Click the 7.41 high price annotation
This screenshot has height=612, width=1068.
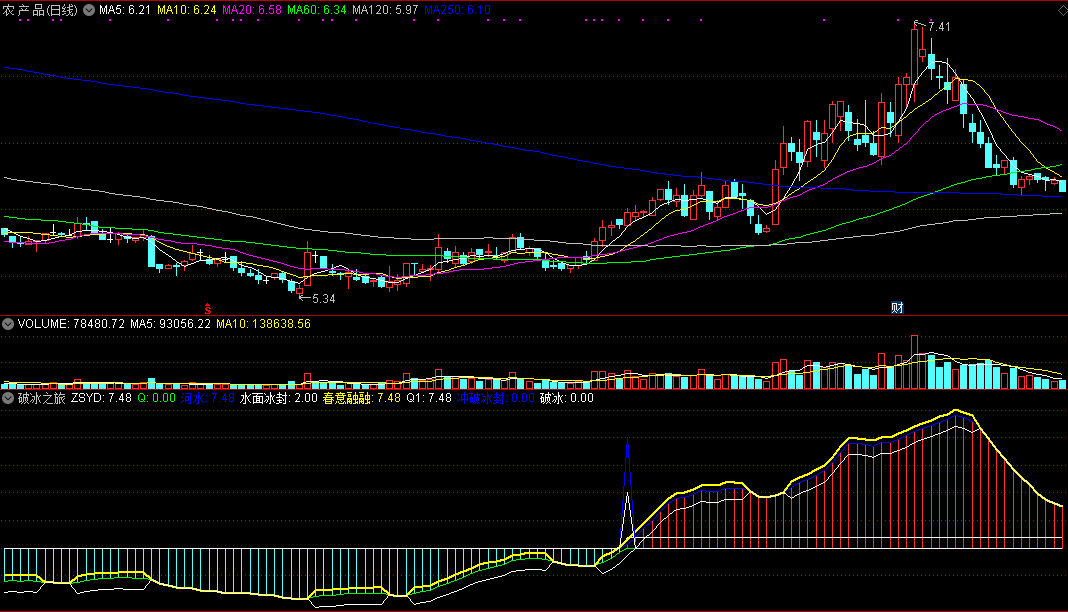pyautogui.click(x=939, y=27)
